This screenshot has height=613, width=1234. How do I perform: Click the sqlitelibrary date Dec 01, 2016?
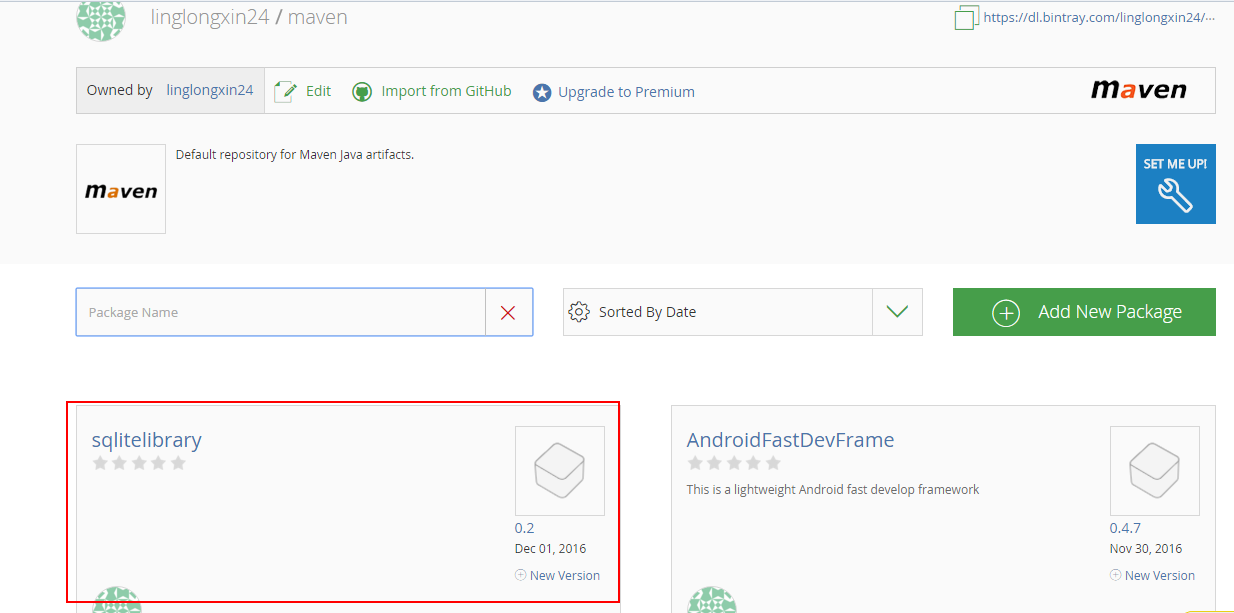click(551, 549)
